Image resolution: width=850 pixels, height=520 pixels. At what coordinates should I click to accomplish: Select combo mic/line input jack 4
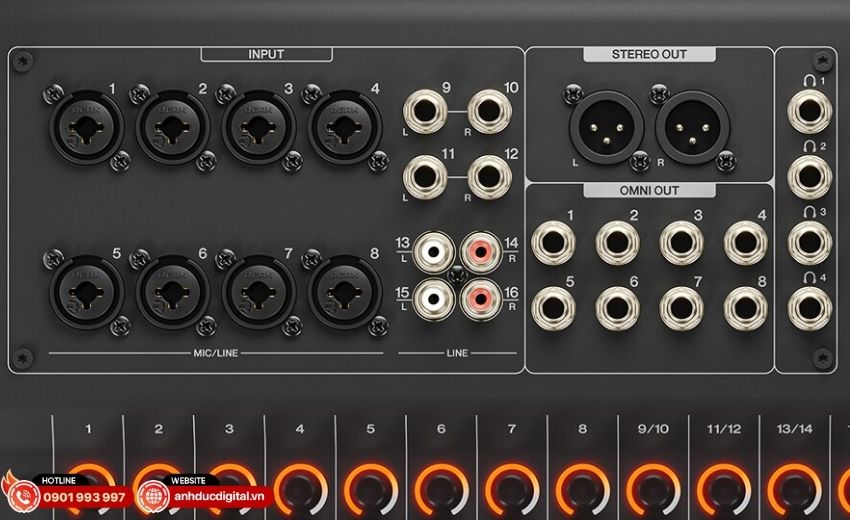tap(345, 129)
